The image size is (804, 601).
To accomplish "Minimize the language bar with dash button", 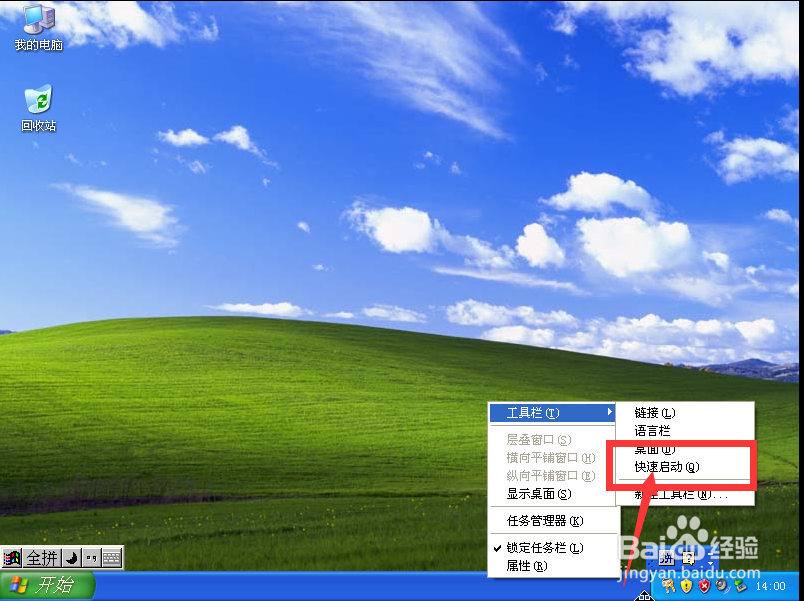I will [x=711, y=554].
